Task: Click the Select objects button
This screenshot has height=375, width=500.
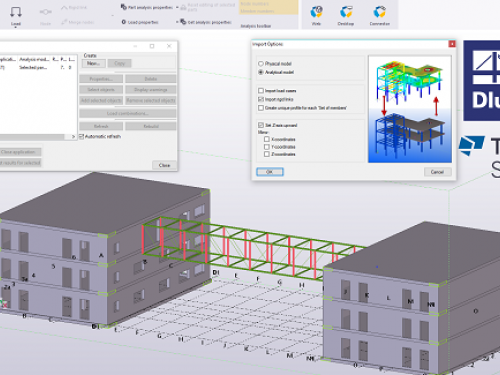Action: [x=101, y=90]
